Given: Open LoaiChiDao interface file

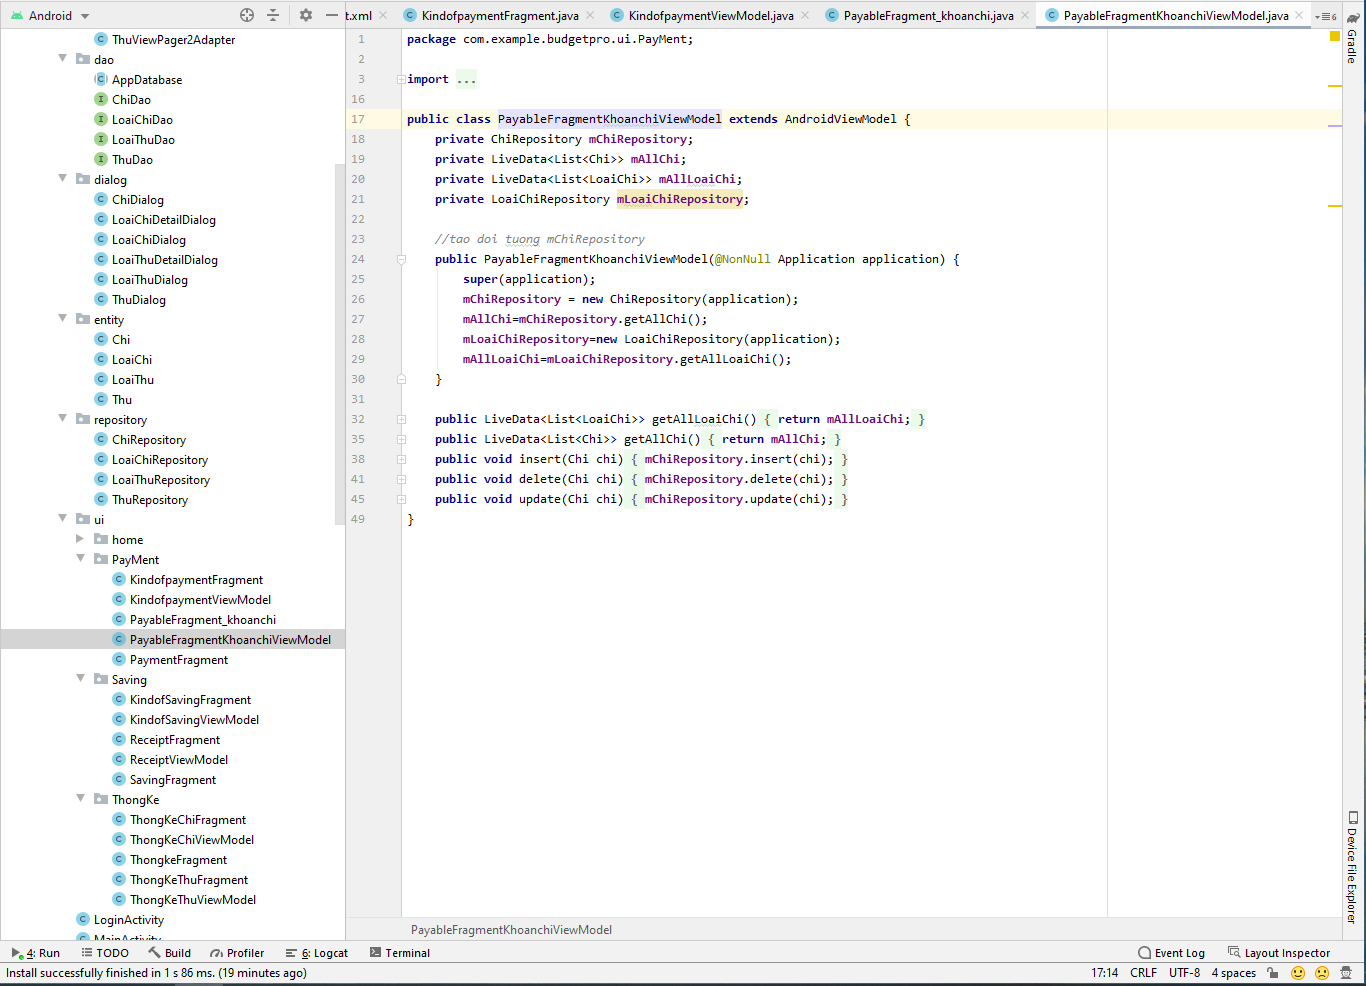Looking at the screenshot, I should [x=142, y=120].
